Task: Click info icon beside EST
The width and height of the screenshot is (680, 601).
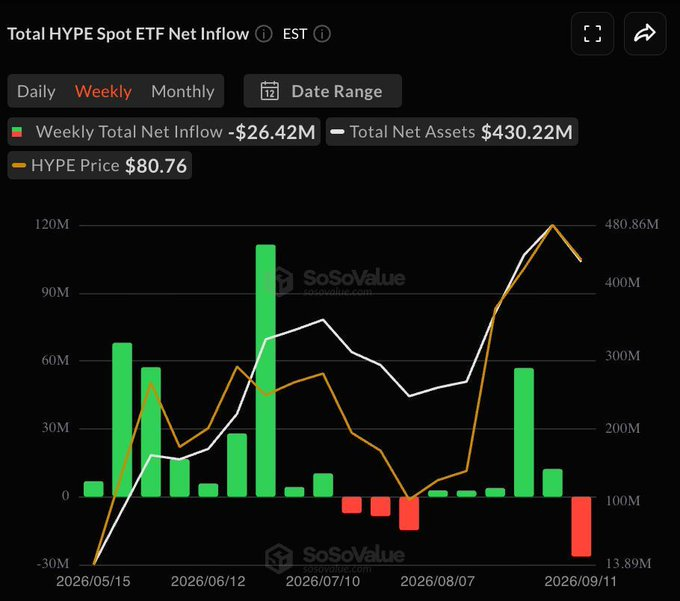Action: [322, 34]
